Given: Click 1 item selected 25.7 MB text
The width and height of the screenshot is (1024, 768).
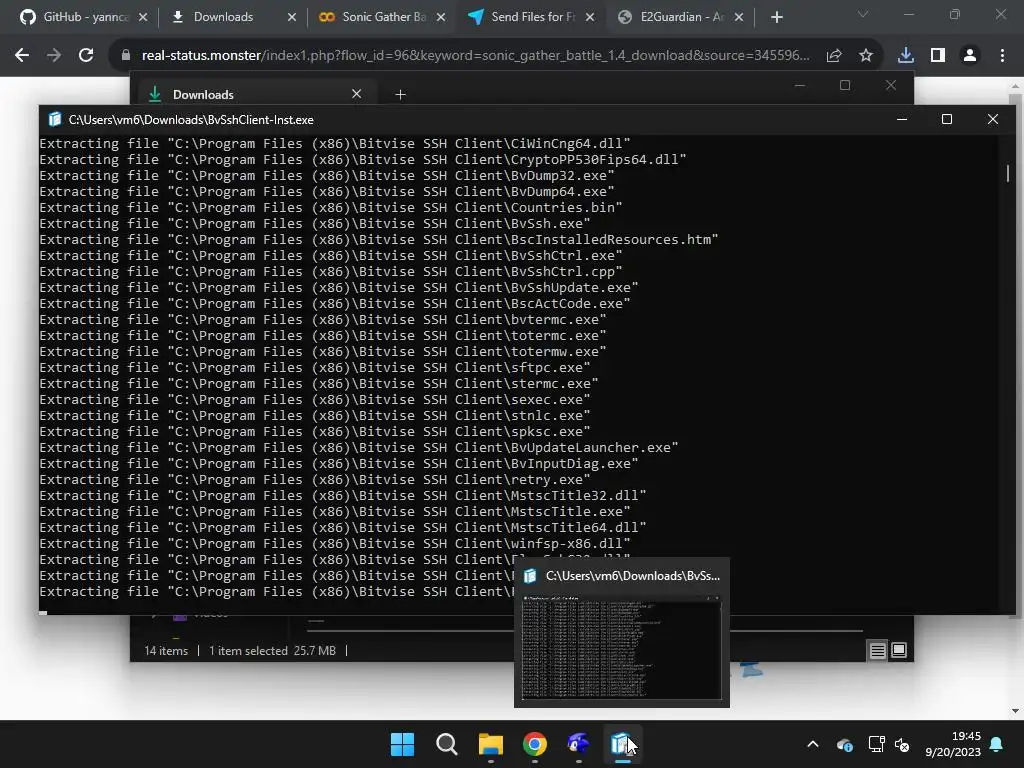Looking at the screenshot, I should pyautogui.click(x=272, y=651).
